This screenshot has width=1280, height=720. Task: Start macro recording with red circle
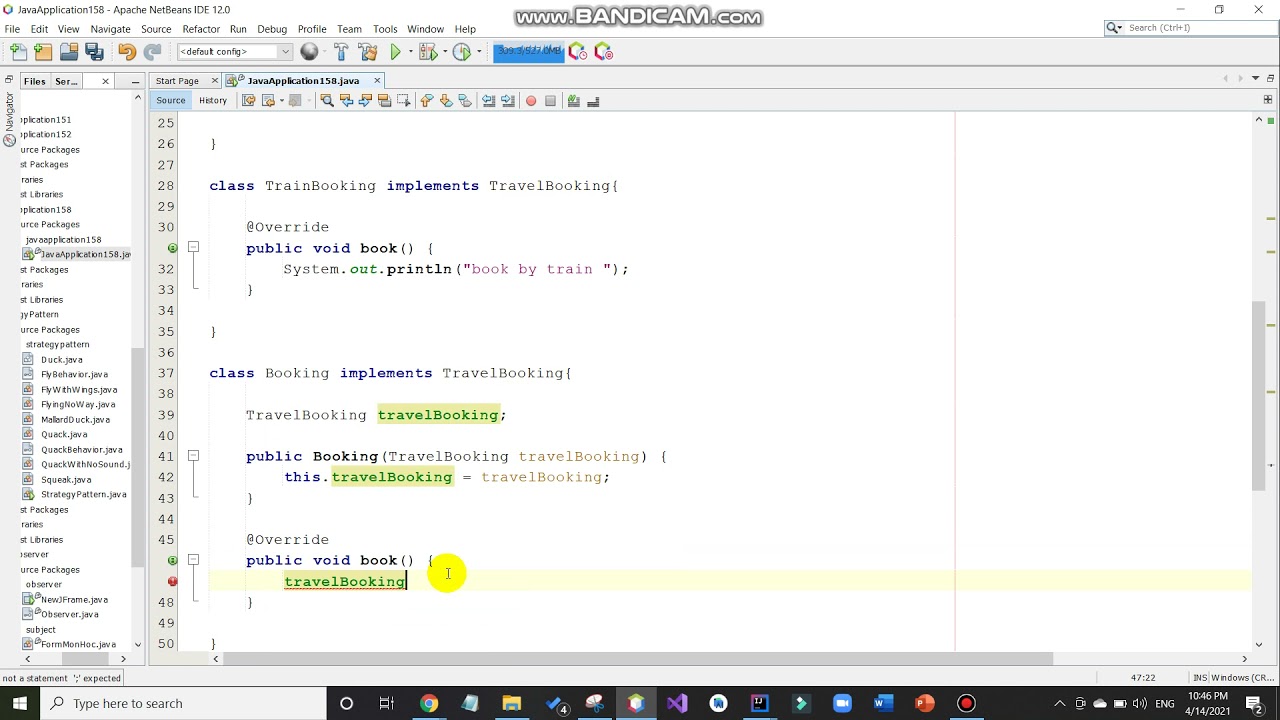click(531, 101)
